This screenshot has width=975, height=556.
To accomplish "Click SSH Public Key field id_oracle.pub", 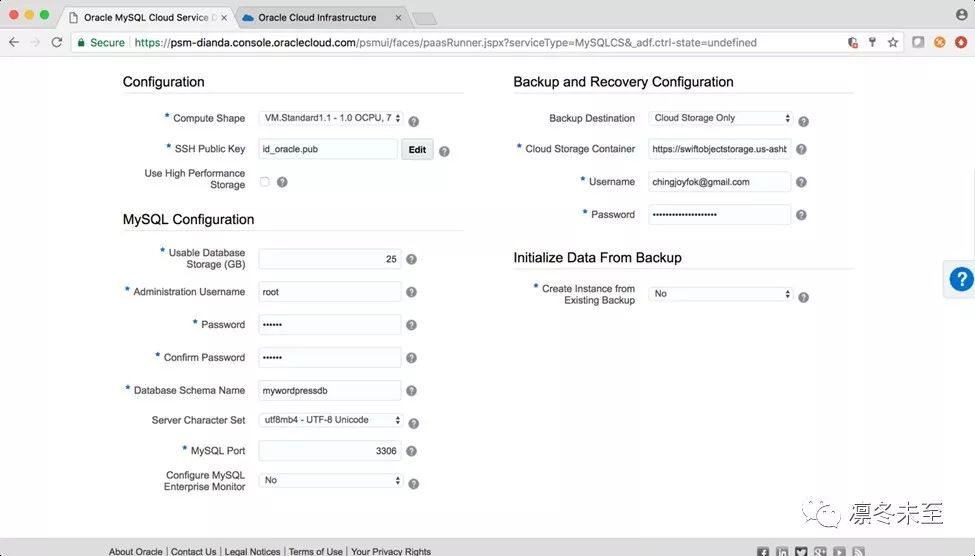I will click(328, 149).
